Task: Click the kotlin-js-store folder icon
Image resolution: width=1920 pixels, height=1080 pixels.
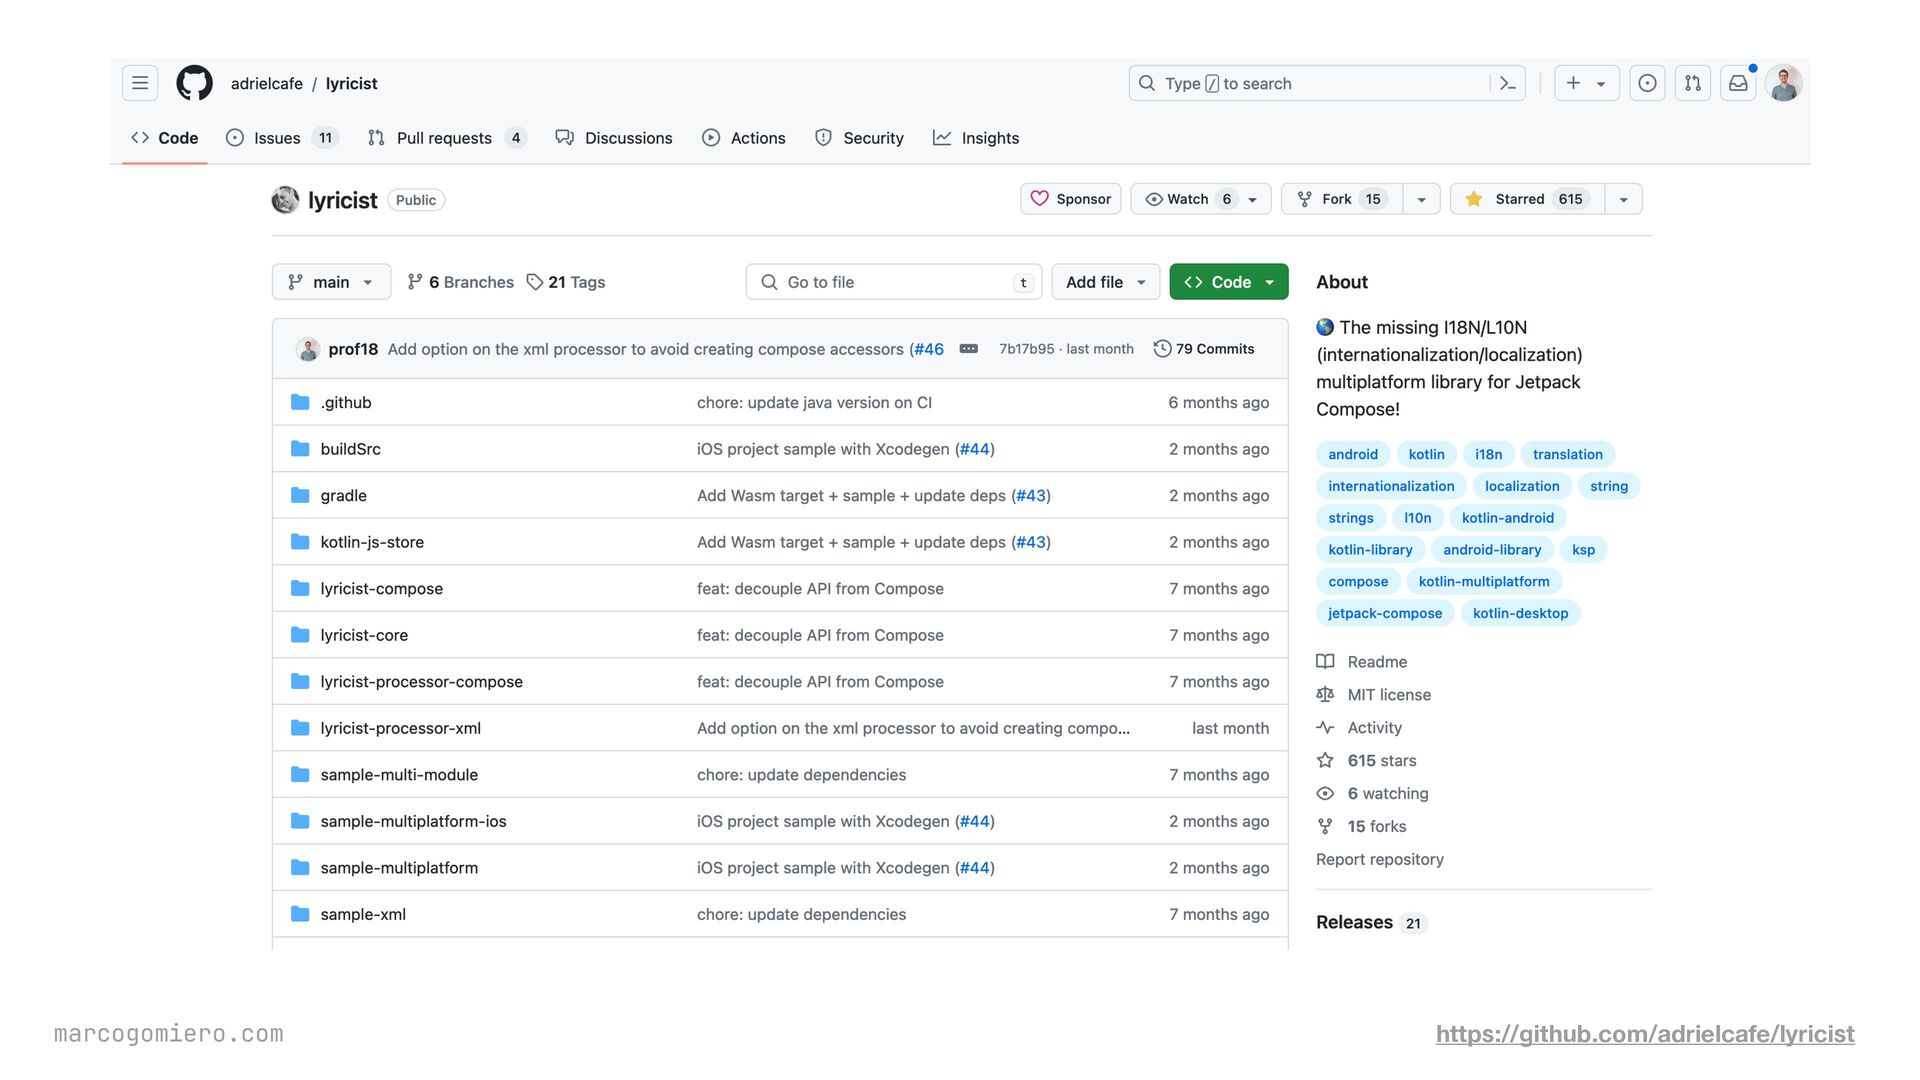Action: click(300, 542)
